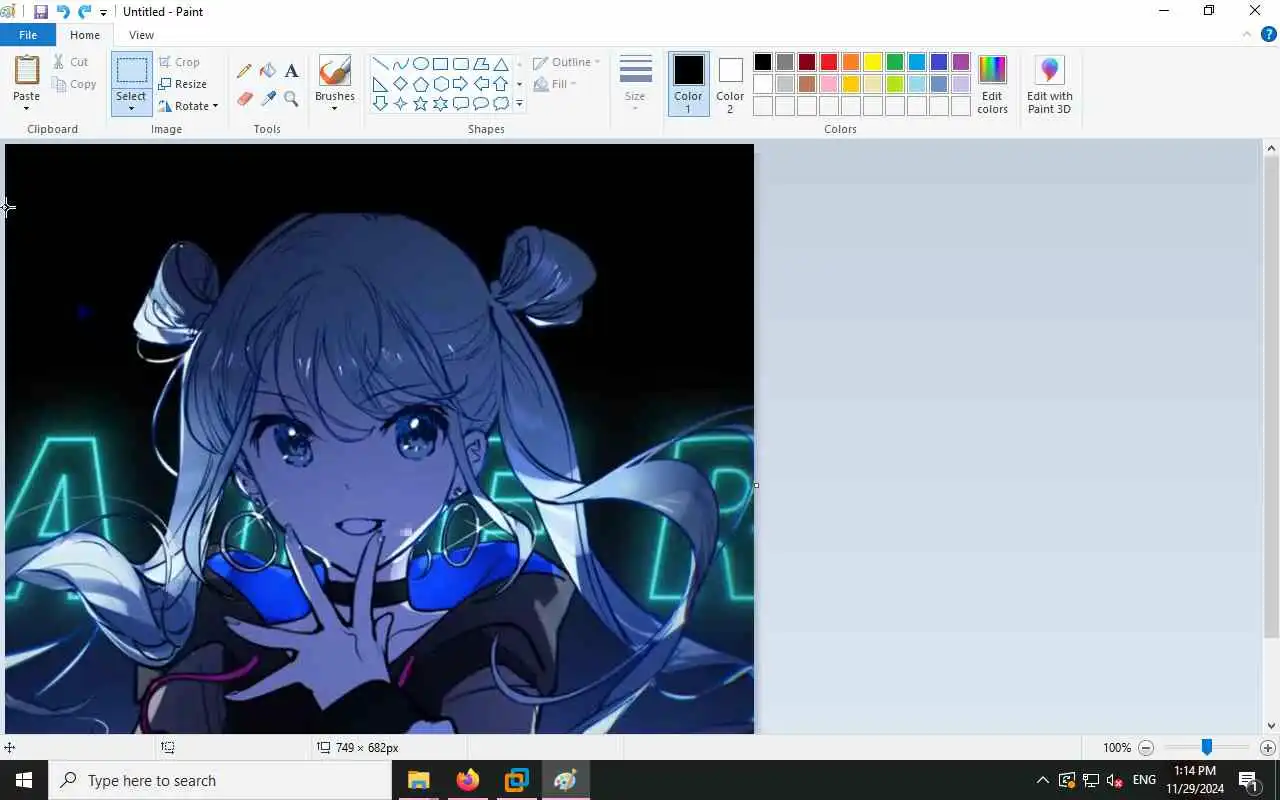Image resolution: width=1280 pixels, height=800 pixels.
Task: Select the Color picker eyedropper tool
Action: [x=268, y=98]
